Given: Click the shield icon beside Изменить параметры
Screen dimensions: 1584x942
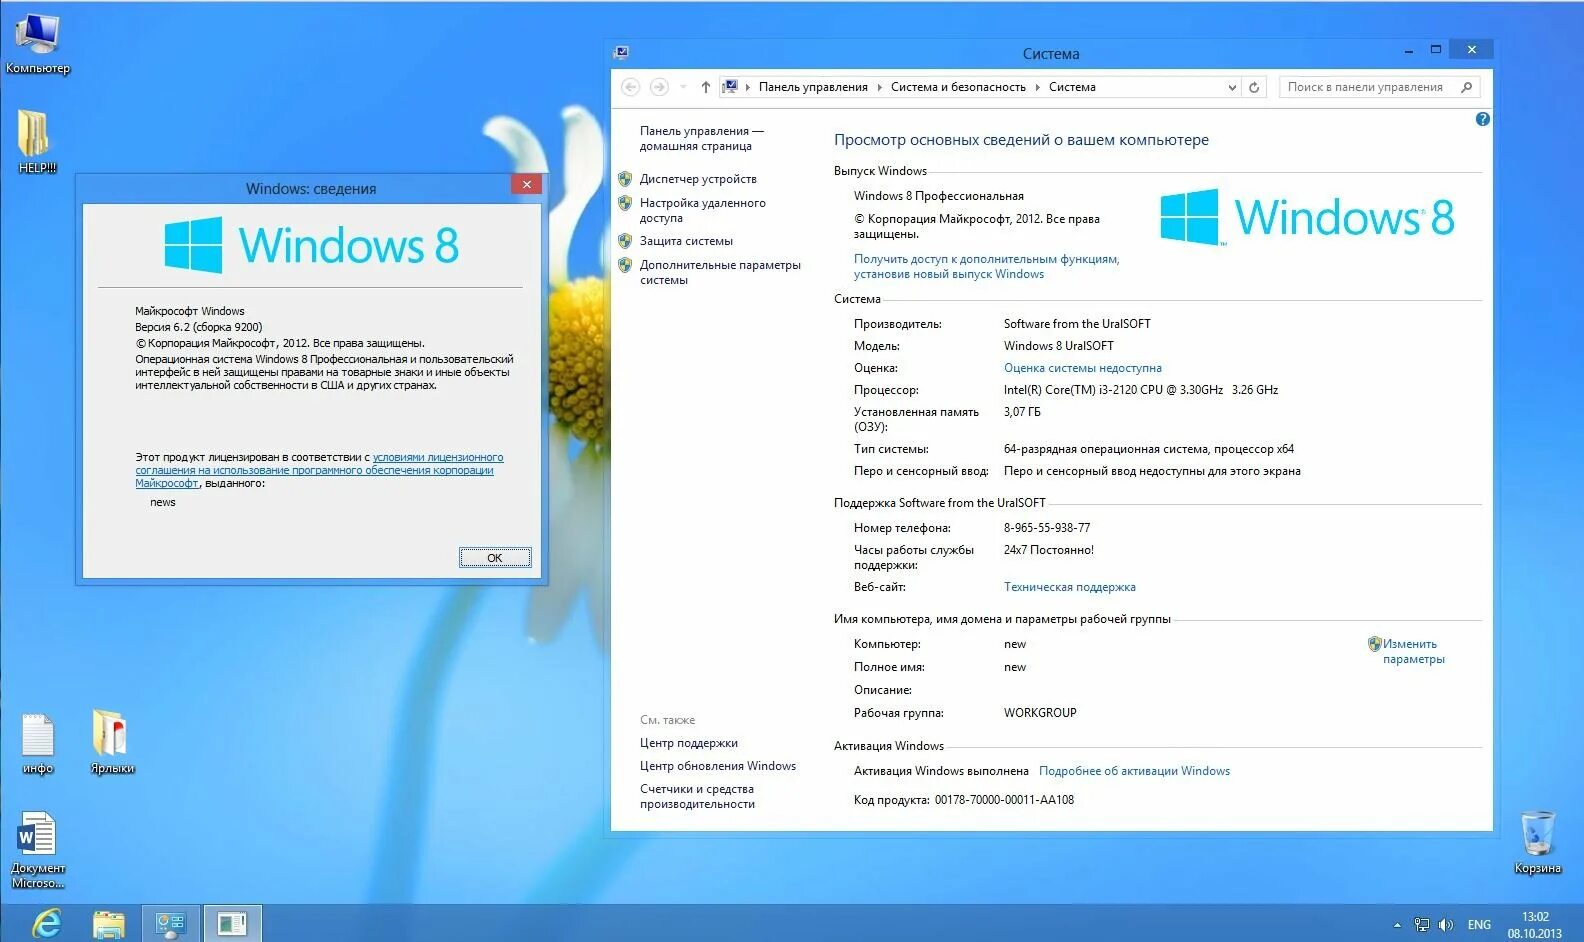Looking at the screenshot, I should (1374, 644).
